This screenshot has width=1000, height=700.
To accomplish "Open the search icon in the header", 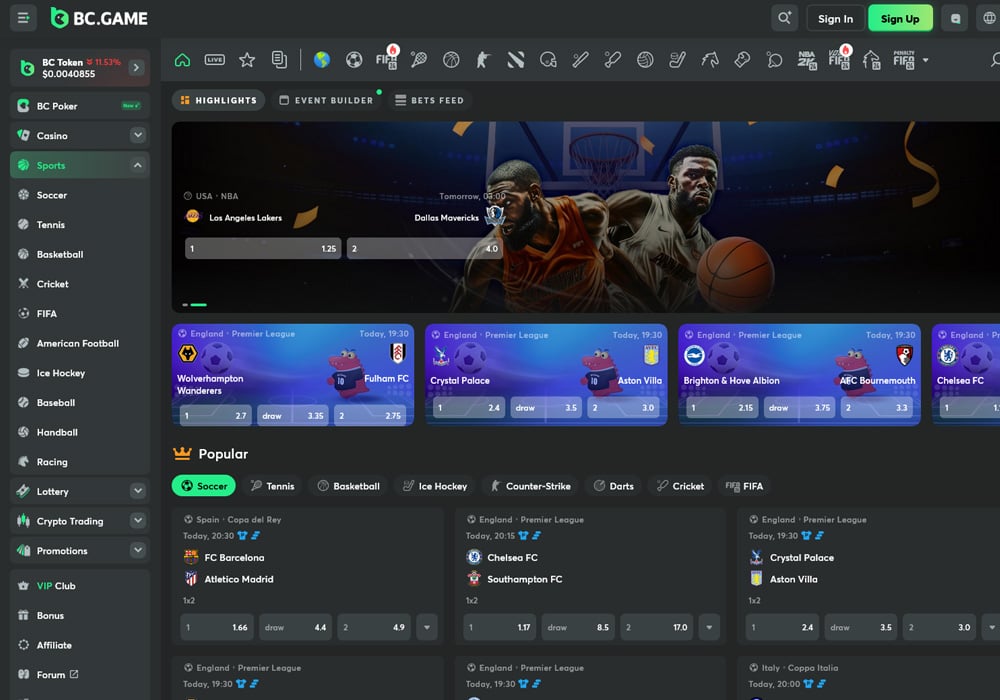I will click(x=783, y=18).
